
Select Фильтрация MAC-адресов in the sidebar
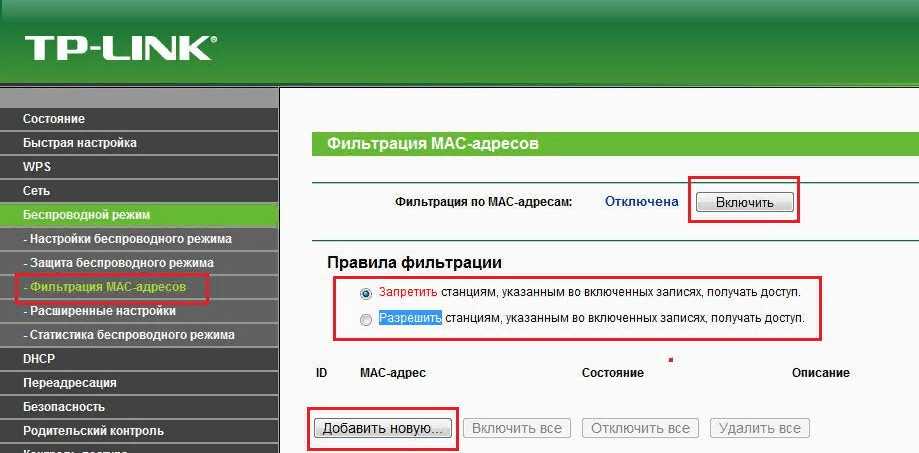tap(105, 287)
